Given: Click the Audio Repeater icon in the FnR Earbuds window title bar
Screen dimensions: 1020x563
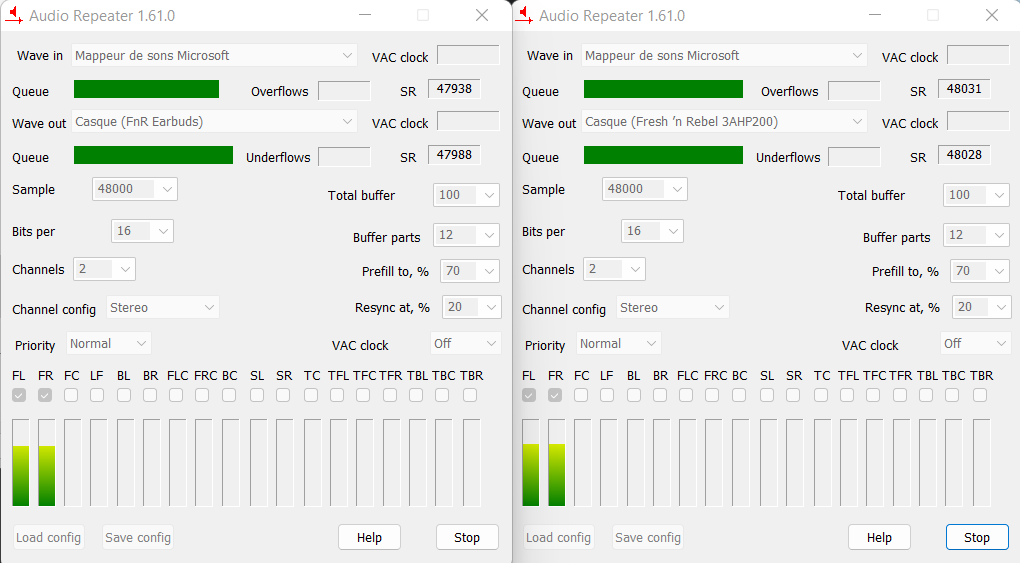Looking at the screenshot, I should (x=15, y=15).
